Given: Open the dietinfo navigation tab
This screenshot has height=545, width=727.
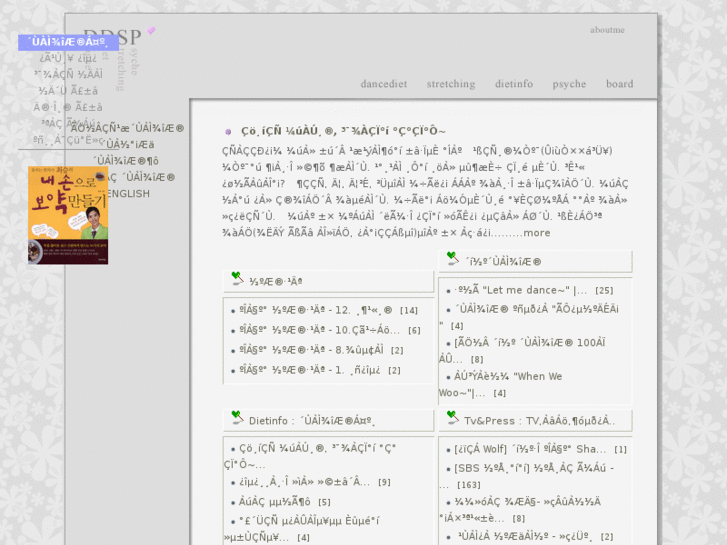Looking at the screenshot, I should click(x=514, y=84).
